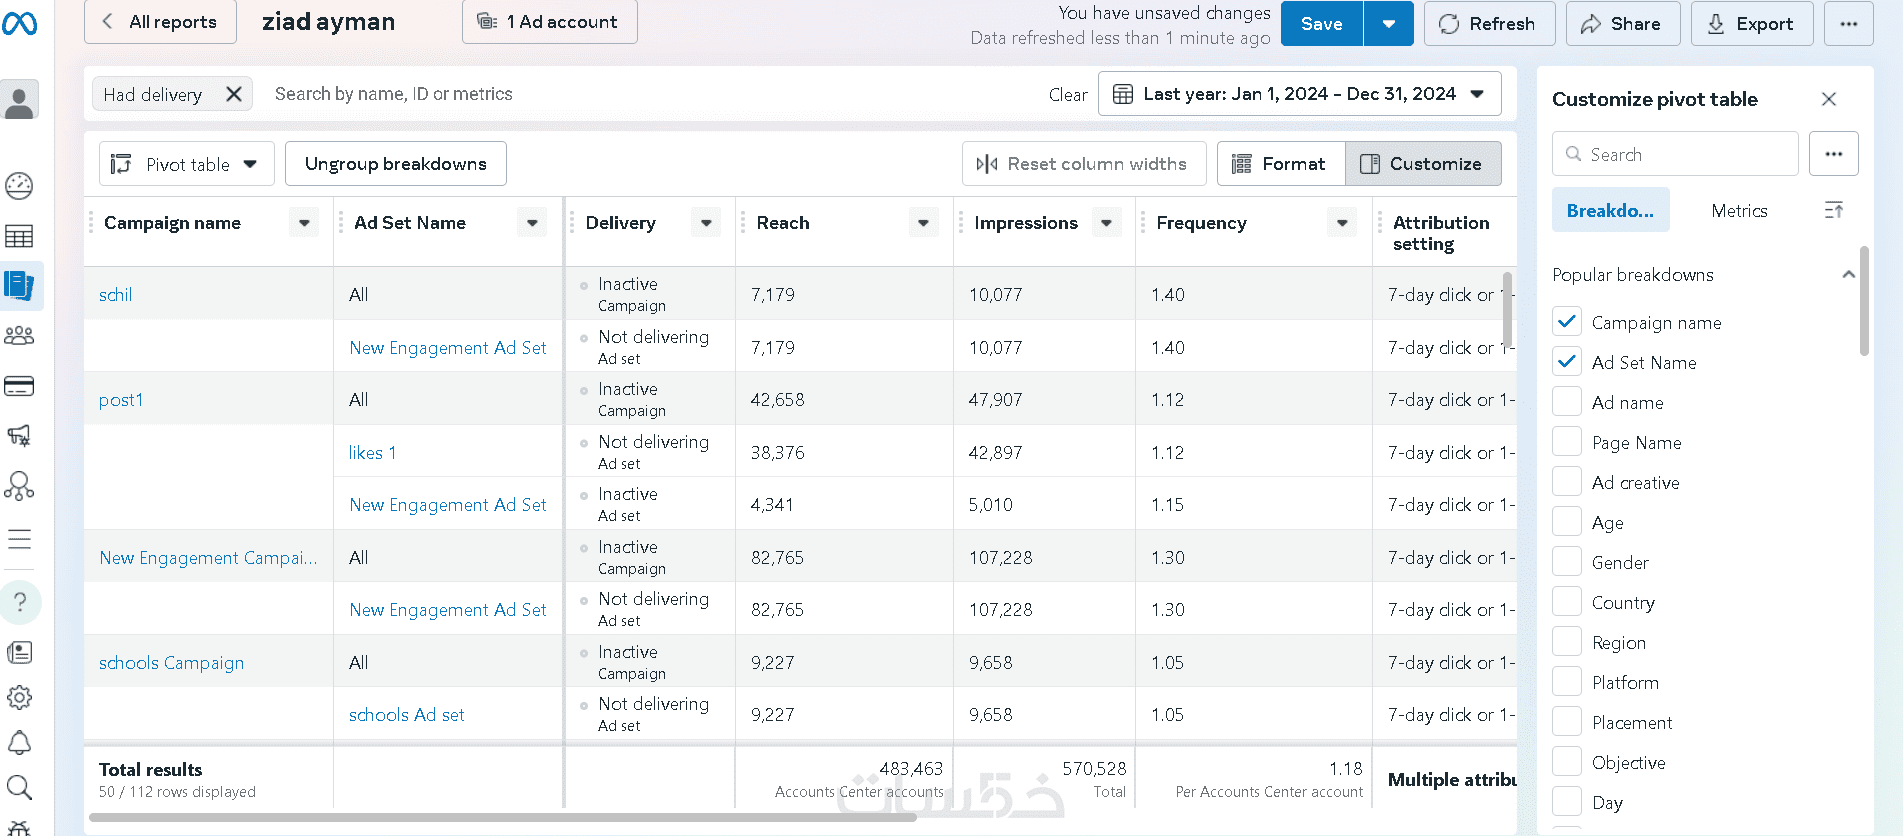Open the notifications bell icon
Screen dimensions: 1903x836
coord(19,743)
